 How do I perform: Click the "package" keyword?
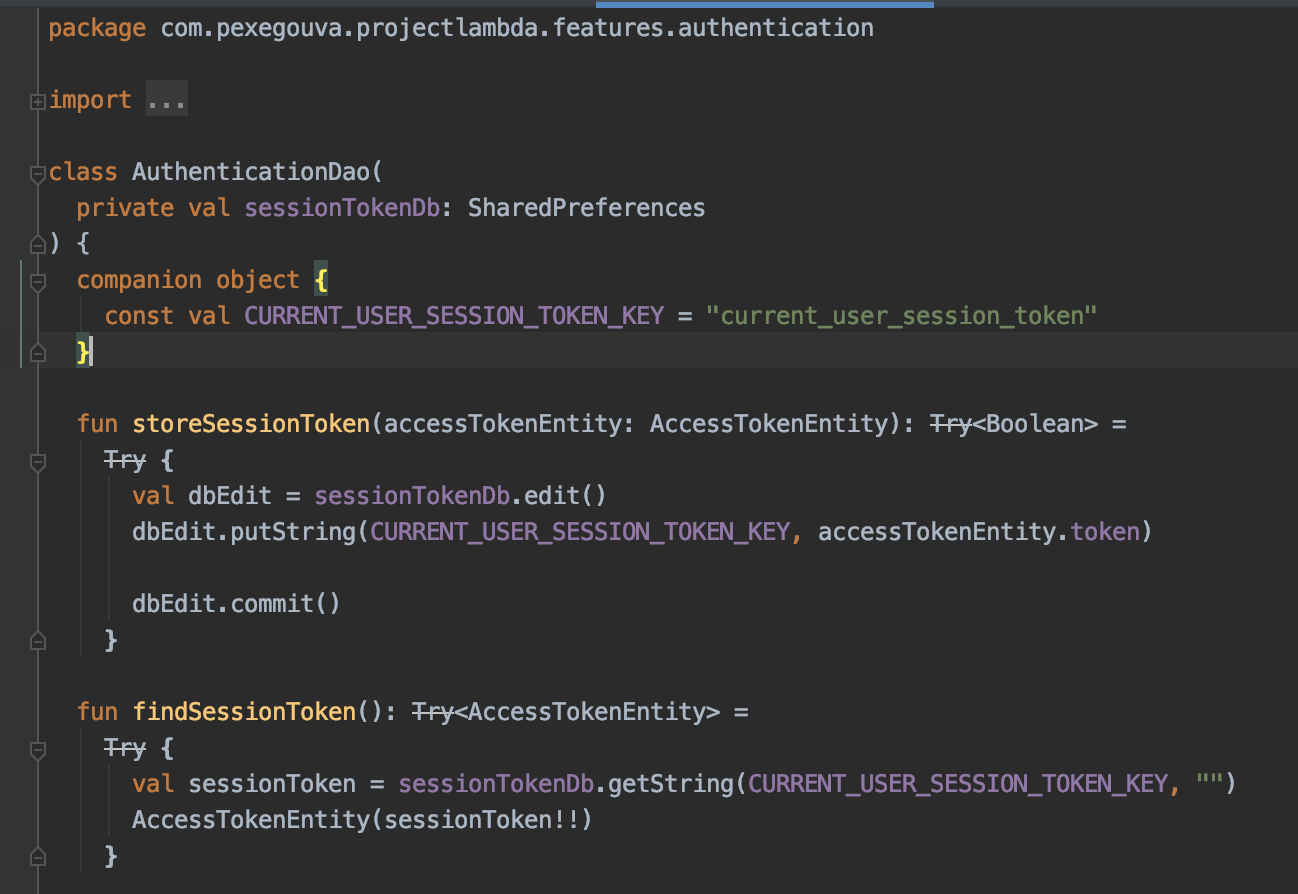point(97,28)
